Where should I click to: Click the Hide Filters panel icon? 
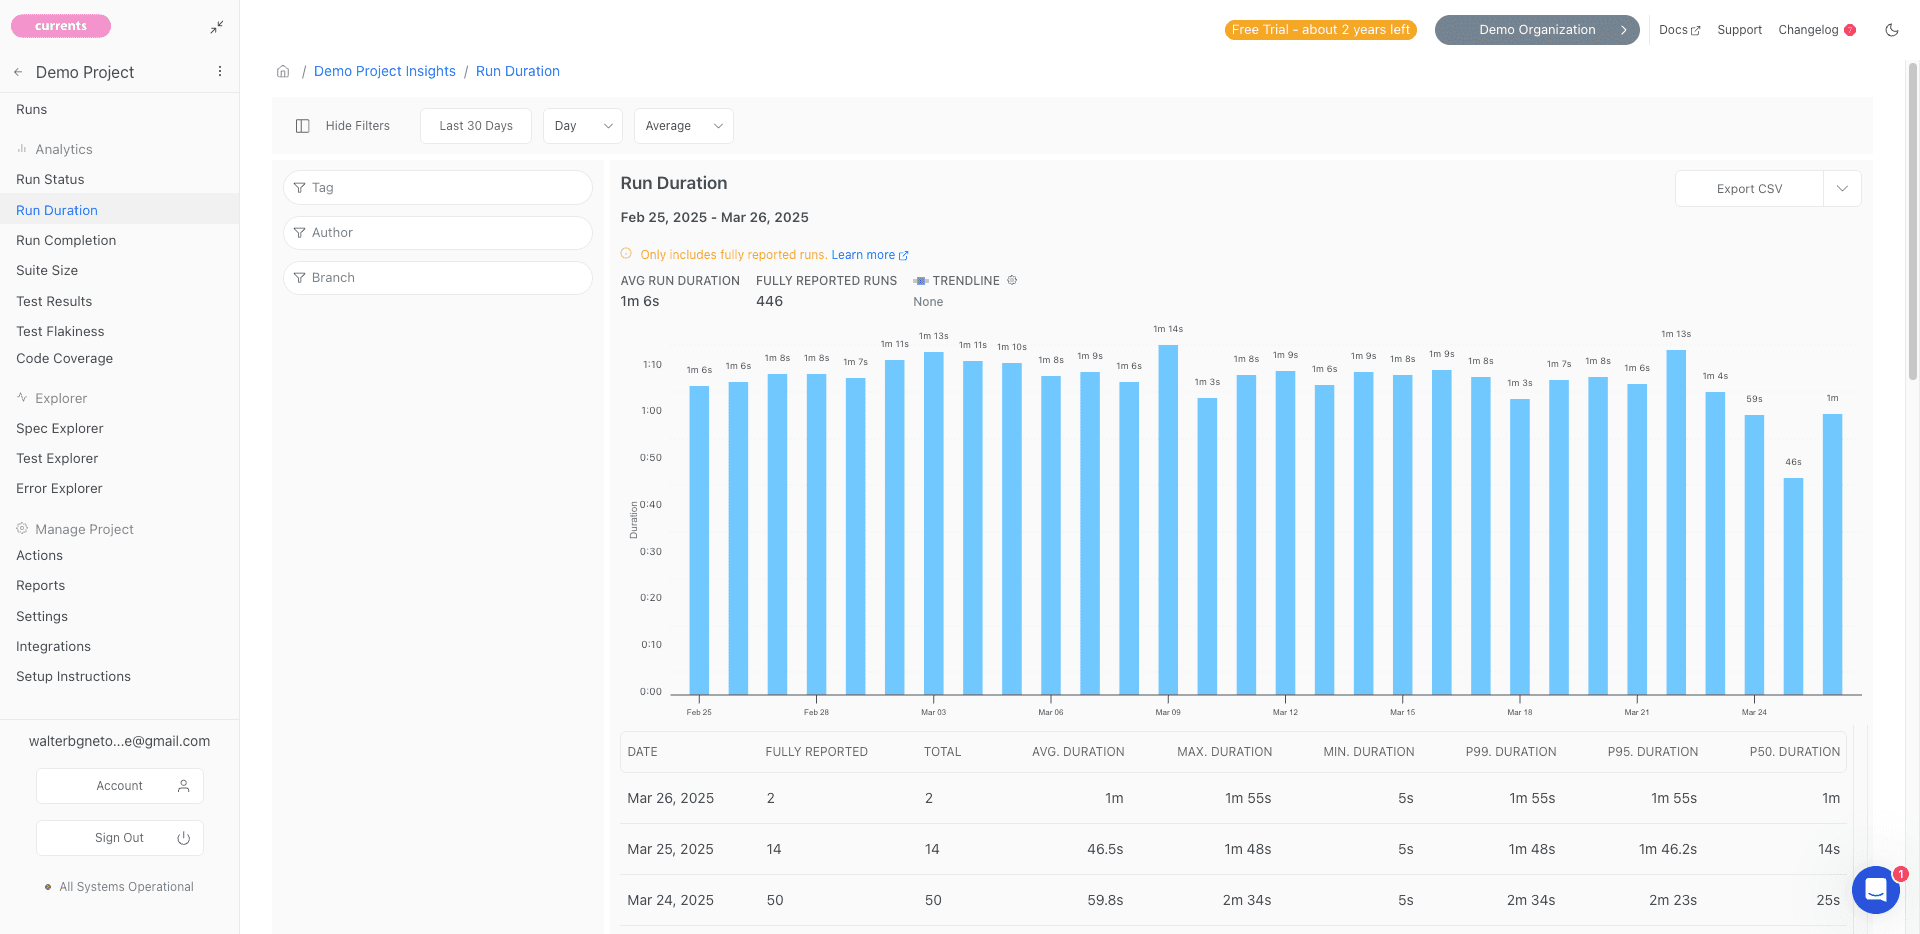tap(302, 126)
